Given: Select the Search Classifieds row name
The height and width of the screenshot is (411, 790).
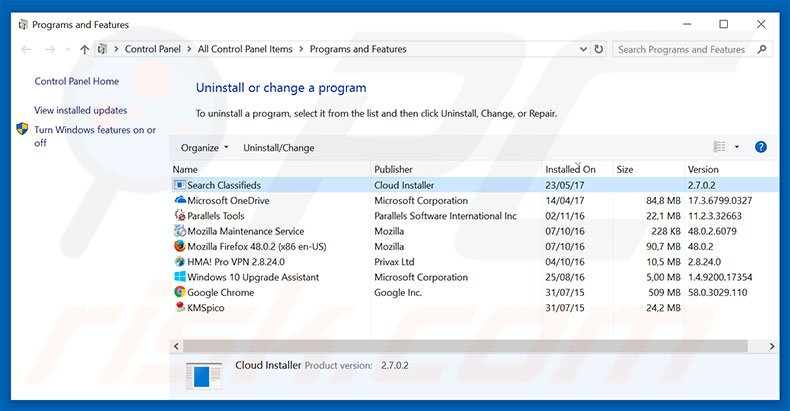Looking at the screenshot, I should (224, 185).
